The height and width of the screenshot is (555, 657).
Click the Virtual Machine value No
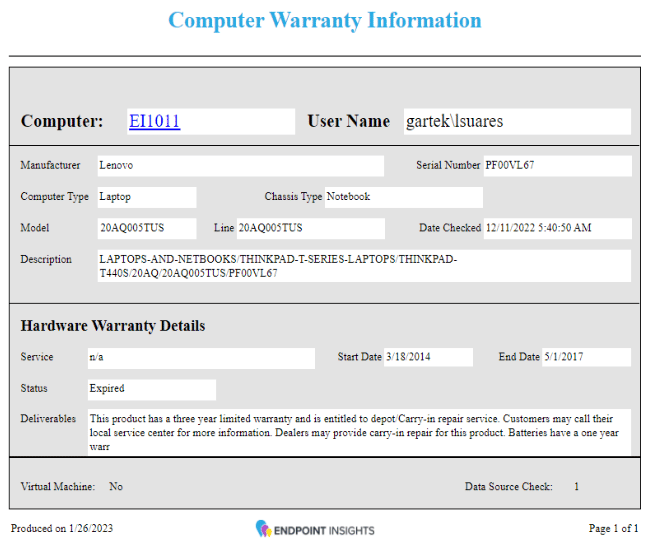(x=116, y=487)
